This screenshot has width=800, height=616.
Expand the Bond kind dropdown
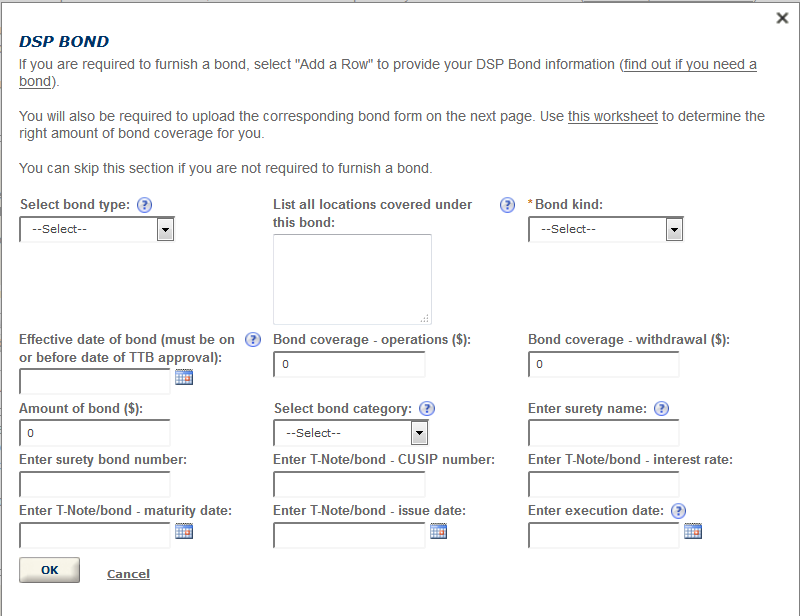point(606,230)
